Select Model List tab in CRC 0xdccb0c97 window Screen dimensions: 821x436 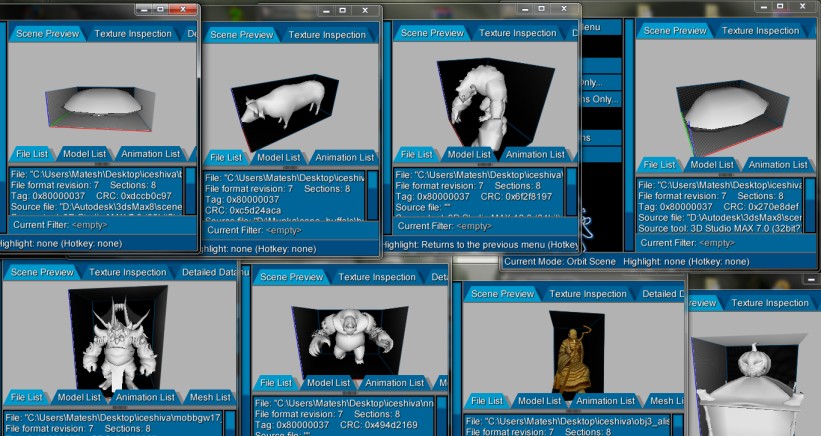(x=84, y=154)
